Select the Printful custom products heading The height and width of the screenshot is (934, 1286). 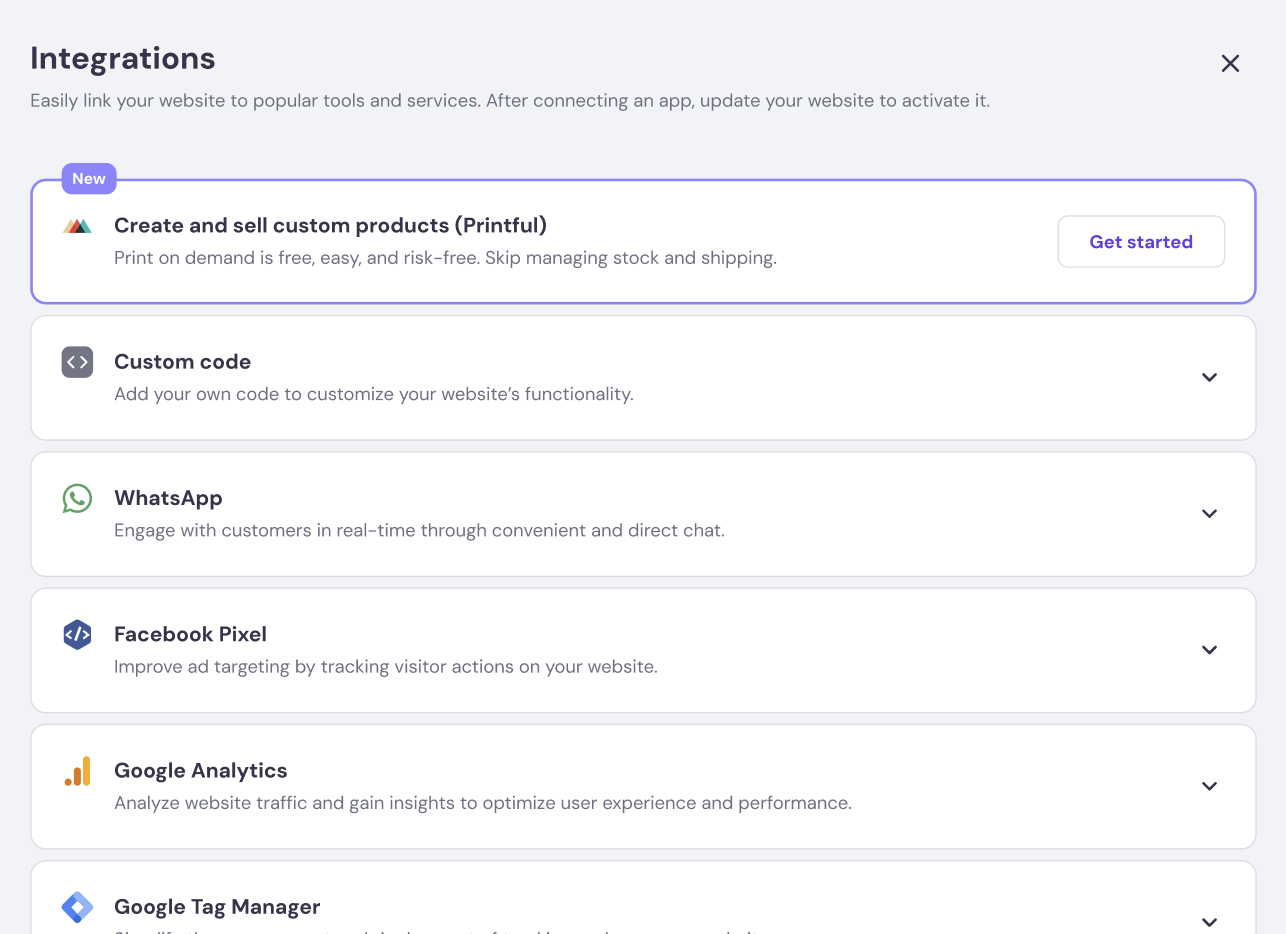point(330,226)
